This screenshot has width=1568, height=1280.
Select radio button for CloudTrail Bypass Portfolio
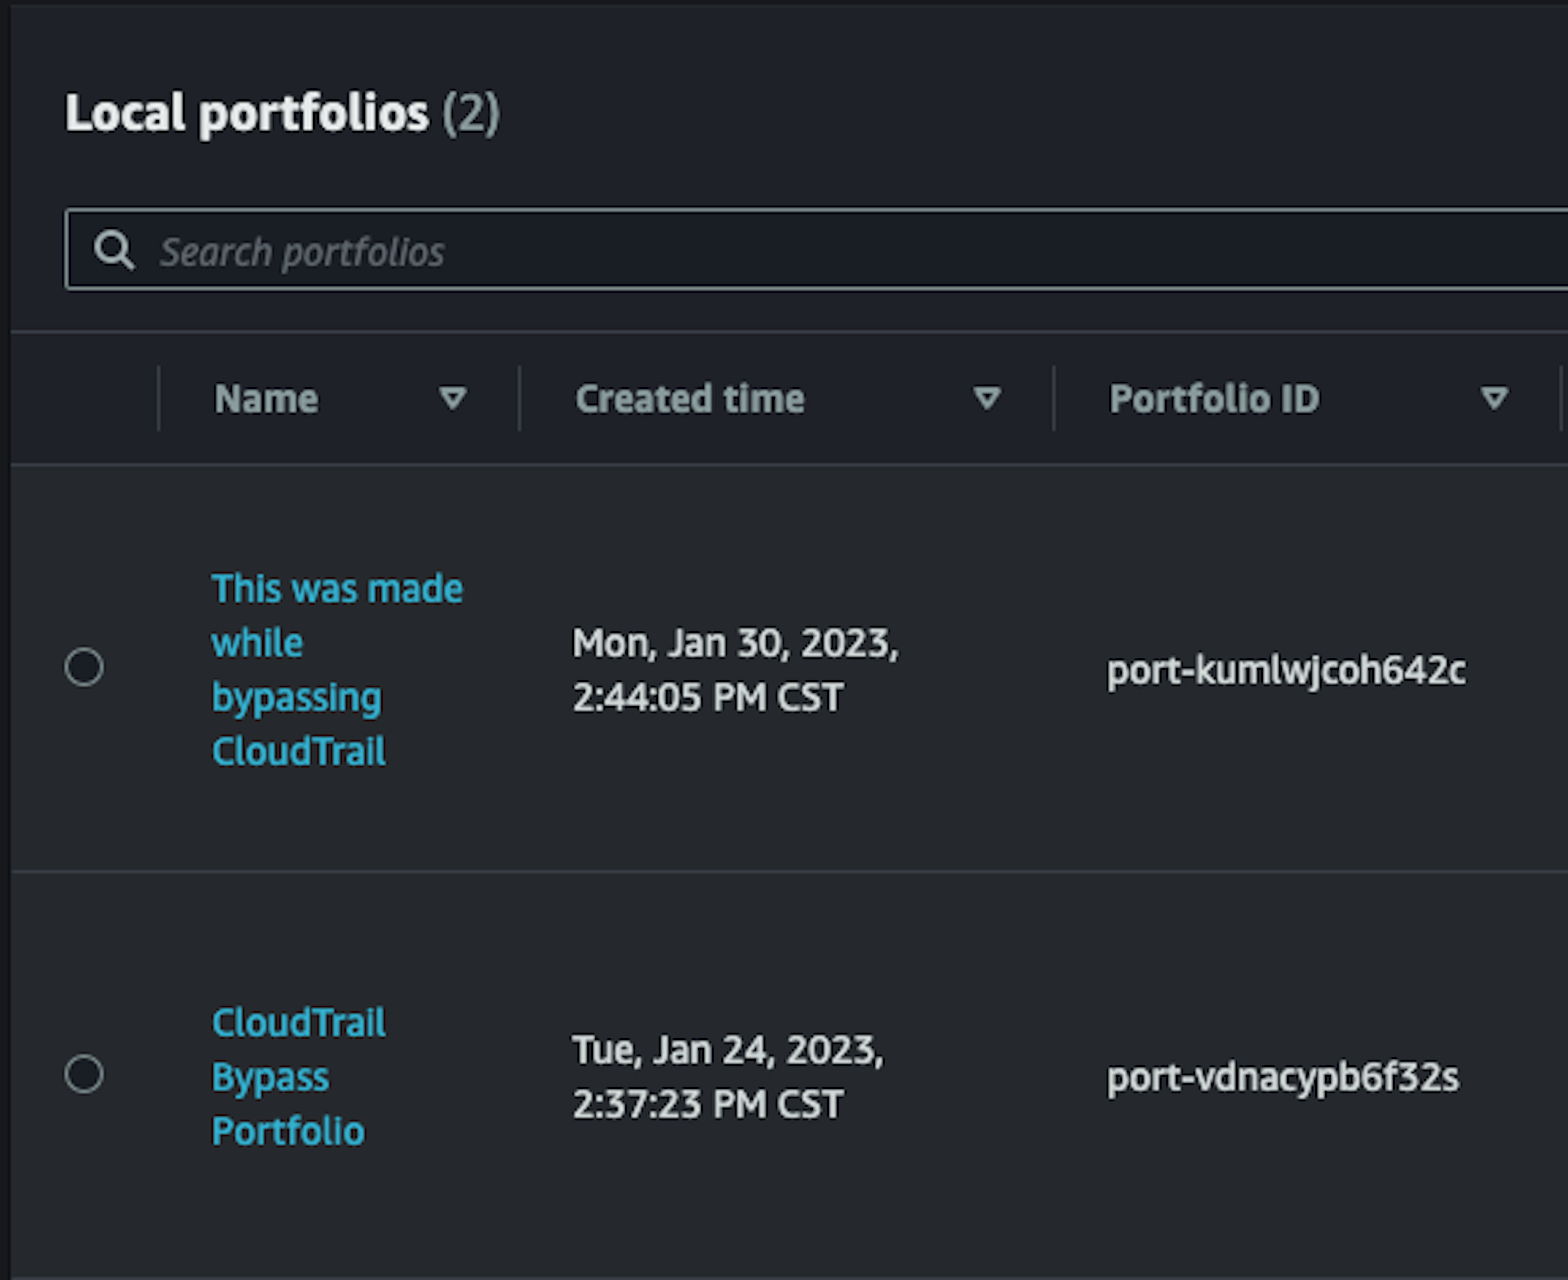(x=84, y=1075)
